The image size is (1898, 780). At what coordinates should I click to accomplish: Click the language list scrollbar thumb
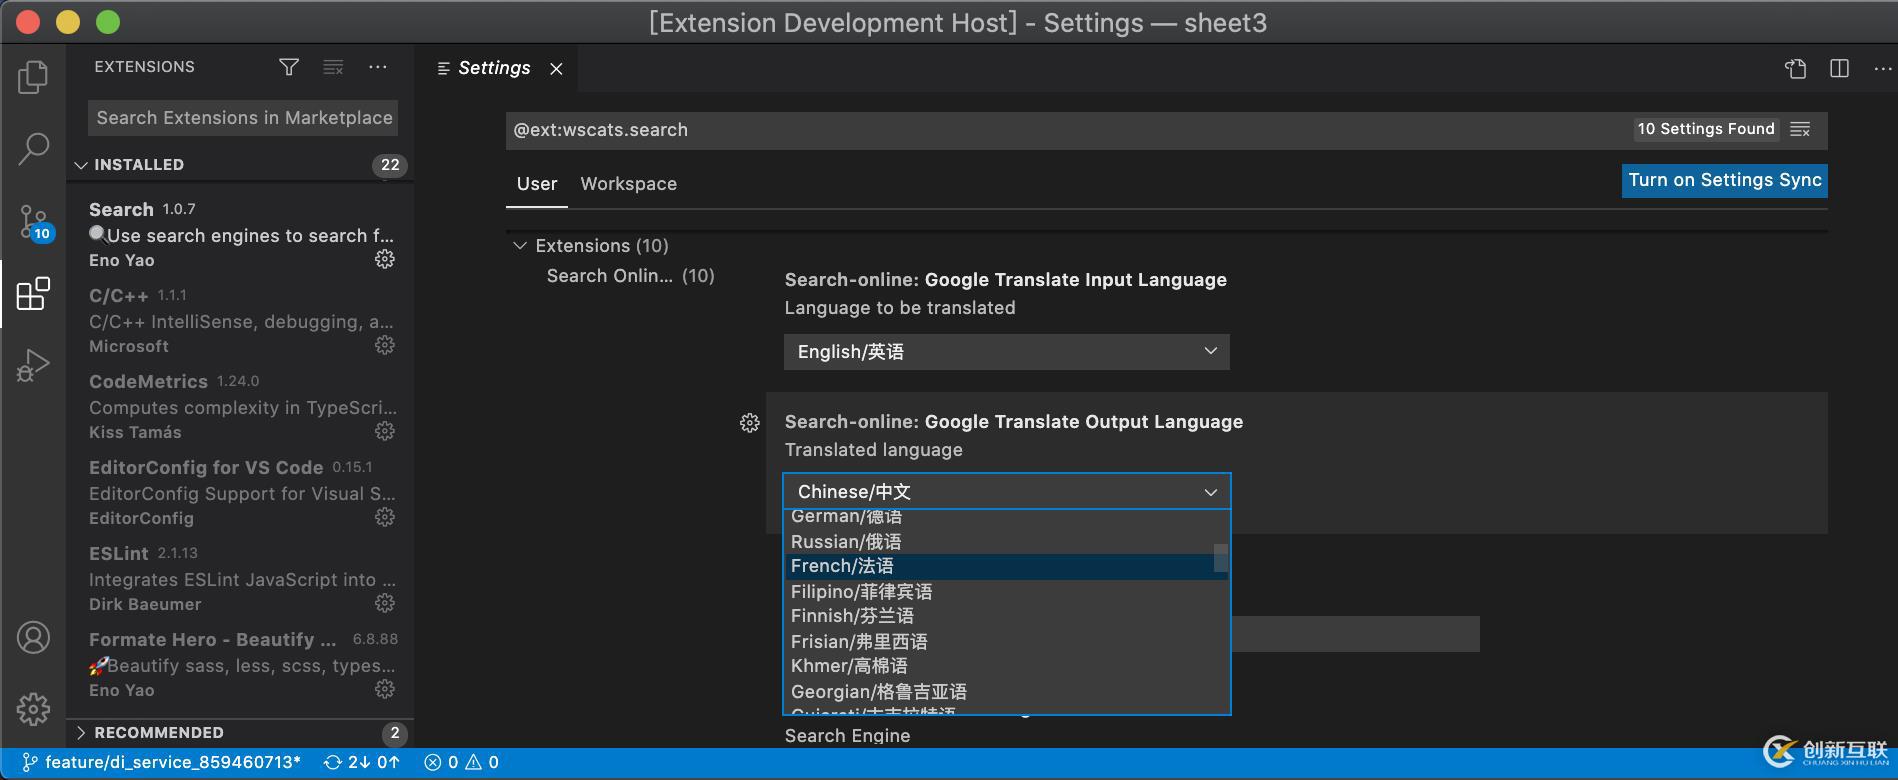(1221, 558)
